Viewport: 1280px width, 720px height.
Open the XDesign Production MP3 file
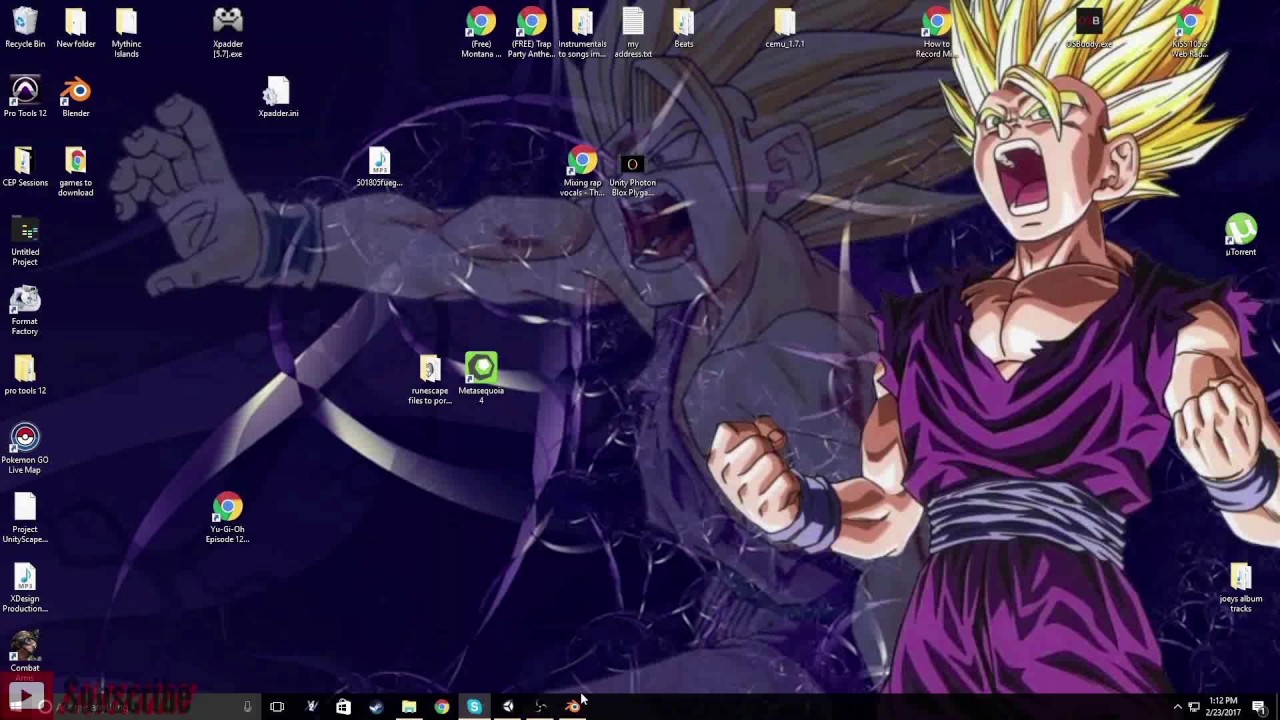[x=25, y=588]
